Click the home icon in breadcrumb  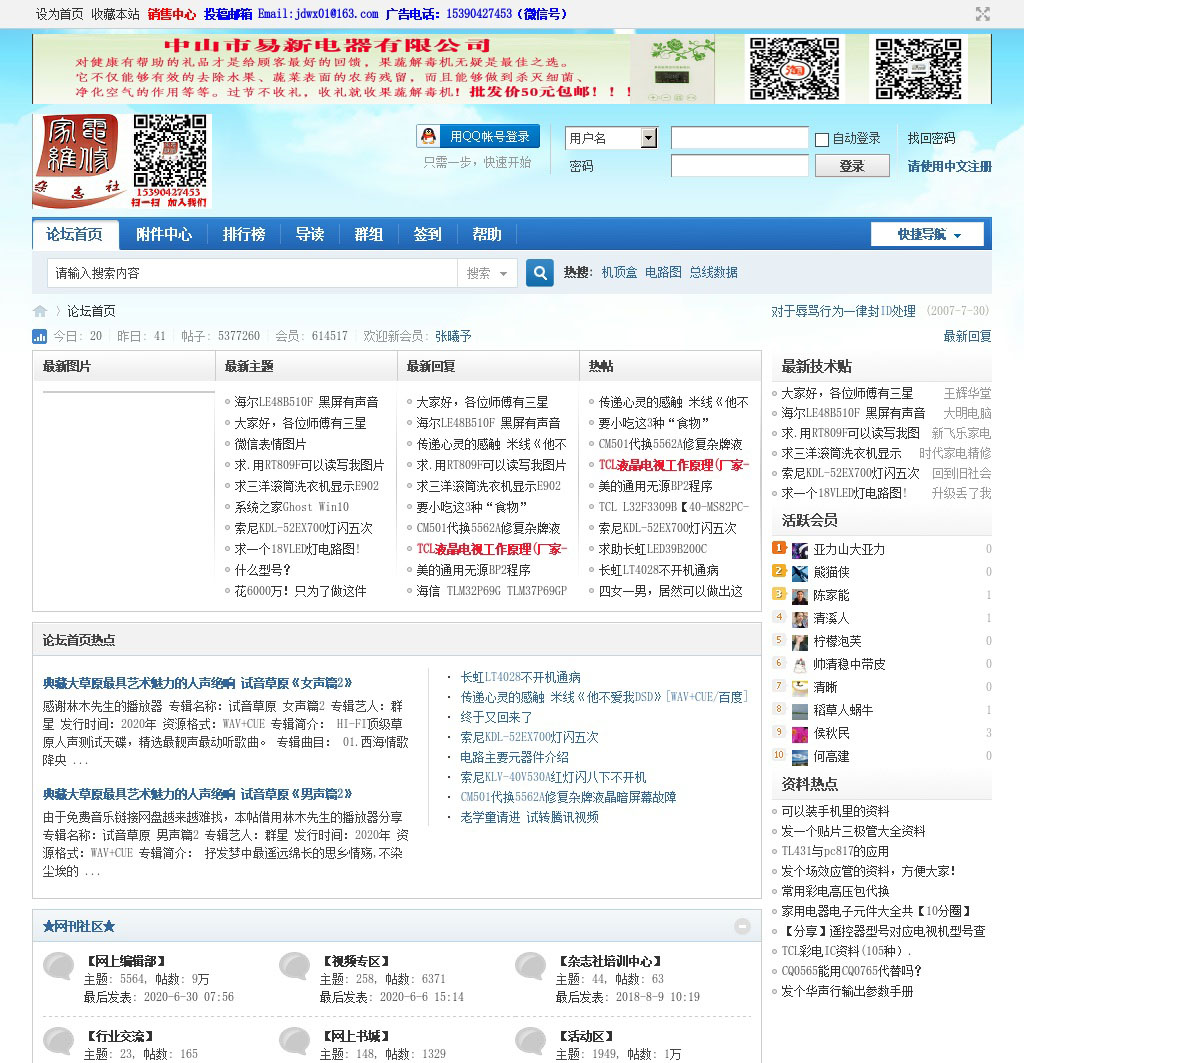[40, 311]
